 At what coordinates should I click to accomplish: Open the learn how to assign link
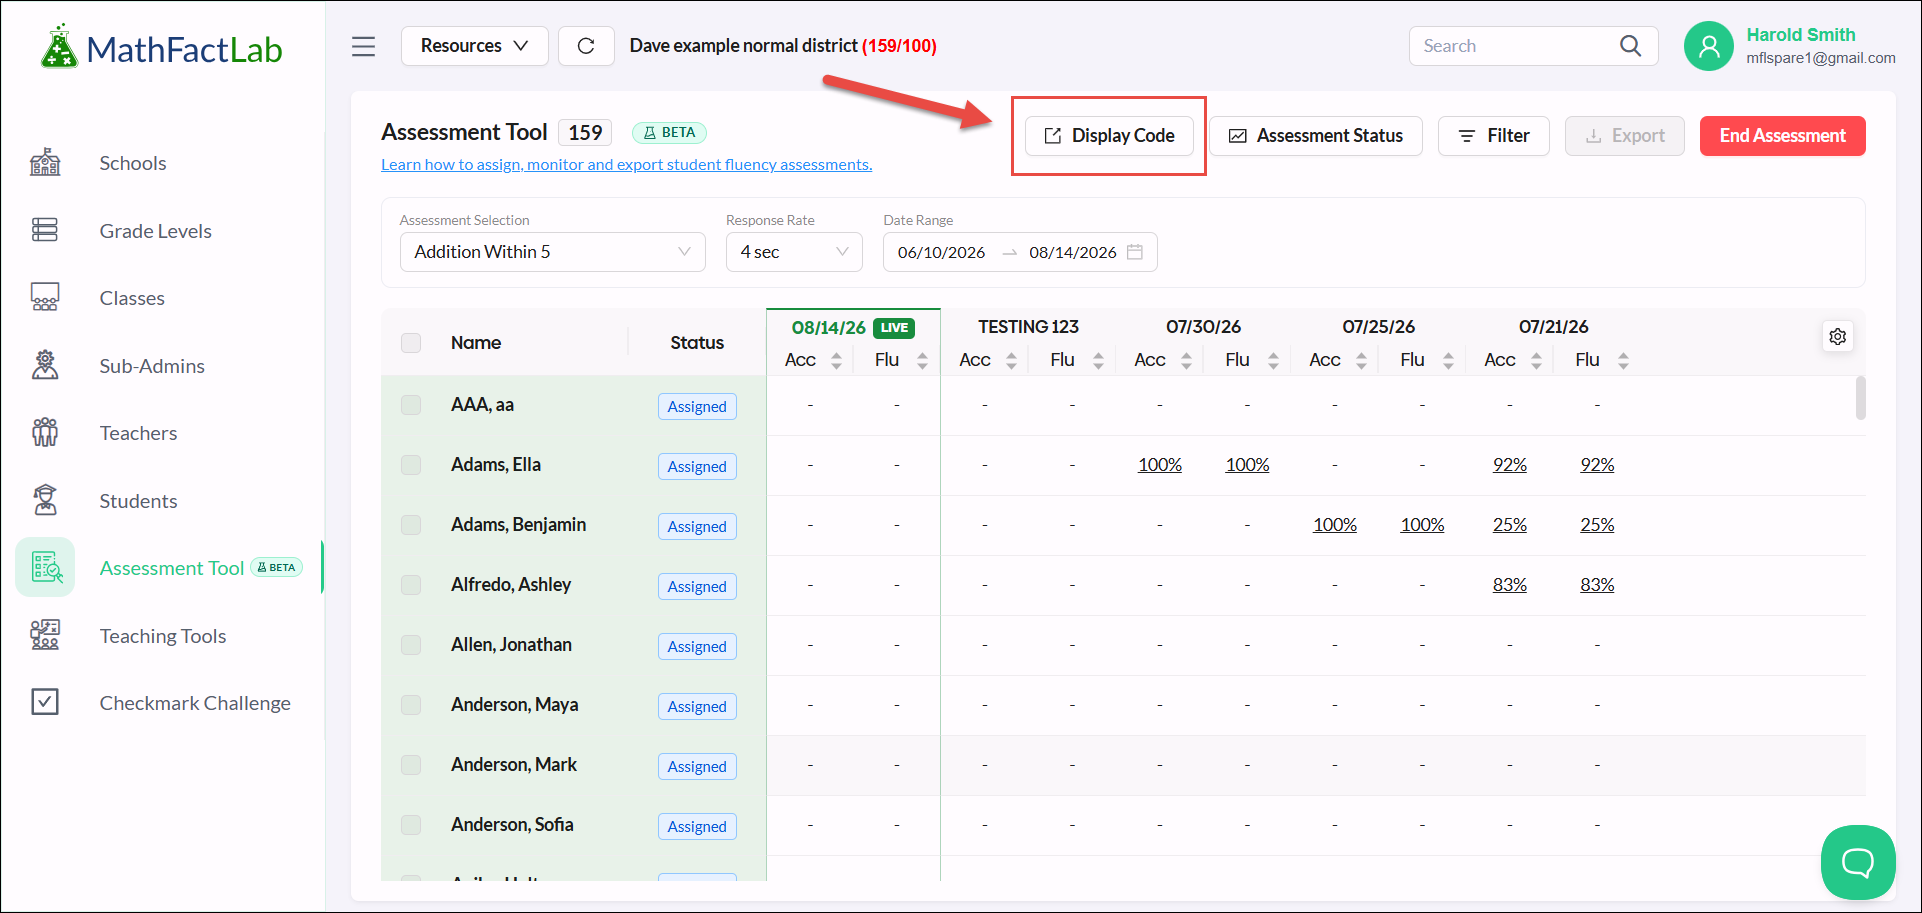(627, 165)
